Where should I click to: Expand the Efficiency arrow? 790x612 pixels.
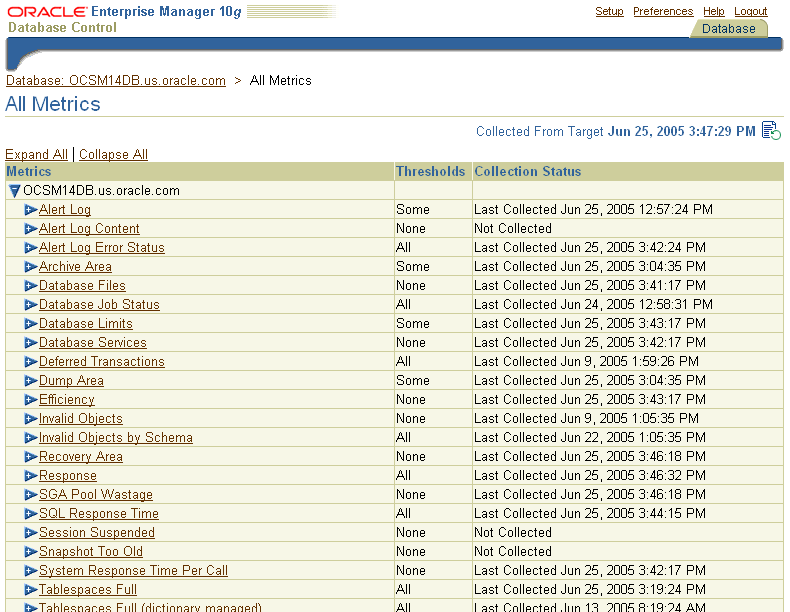point(31,399)
